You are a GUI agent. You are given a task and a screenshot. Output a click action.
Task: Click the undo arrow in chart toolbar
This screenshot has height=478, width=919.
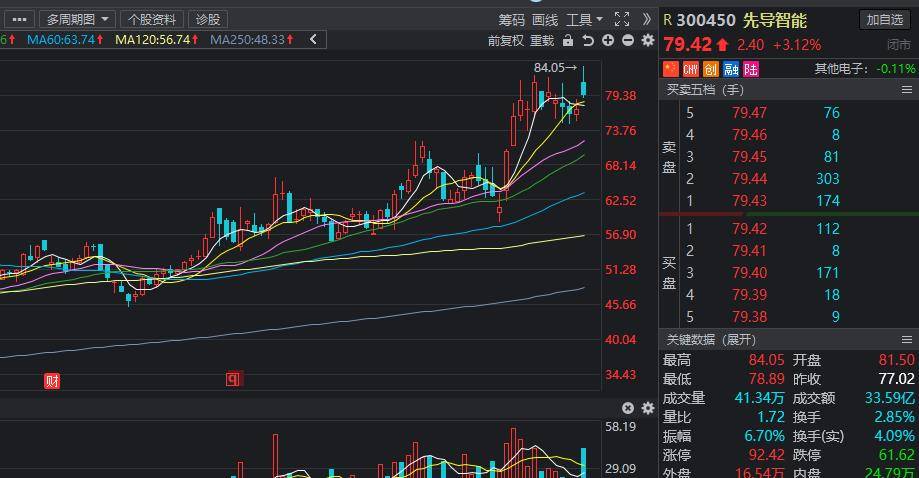[588, 40]
